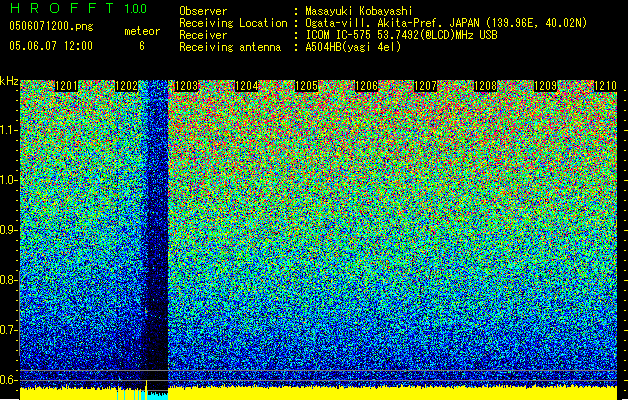Click the 1208 time marker
This screenshot has width=629, height=400.
click(x=485, y=86)
